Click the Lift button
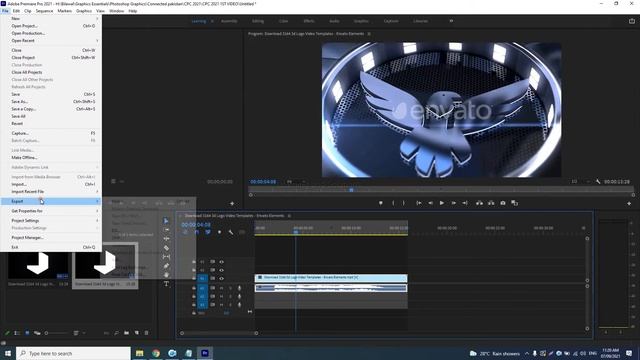 point(480,203)
